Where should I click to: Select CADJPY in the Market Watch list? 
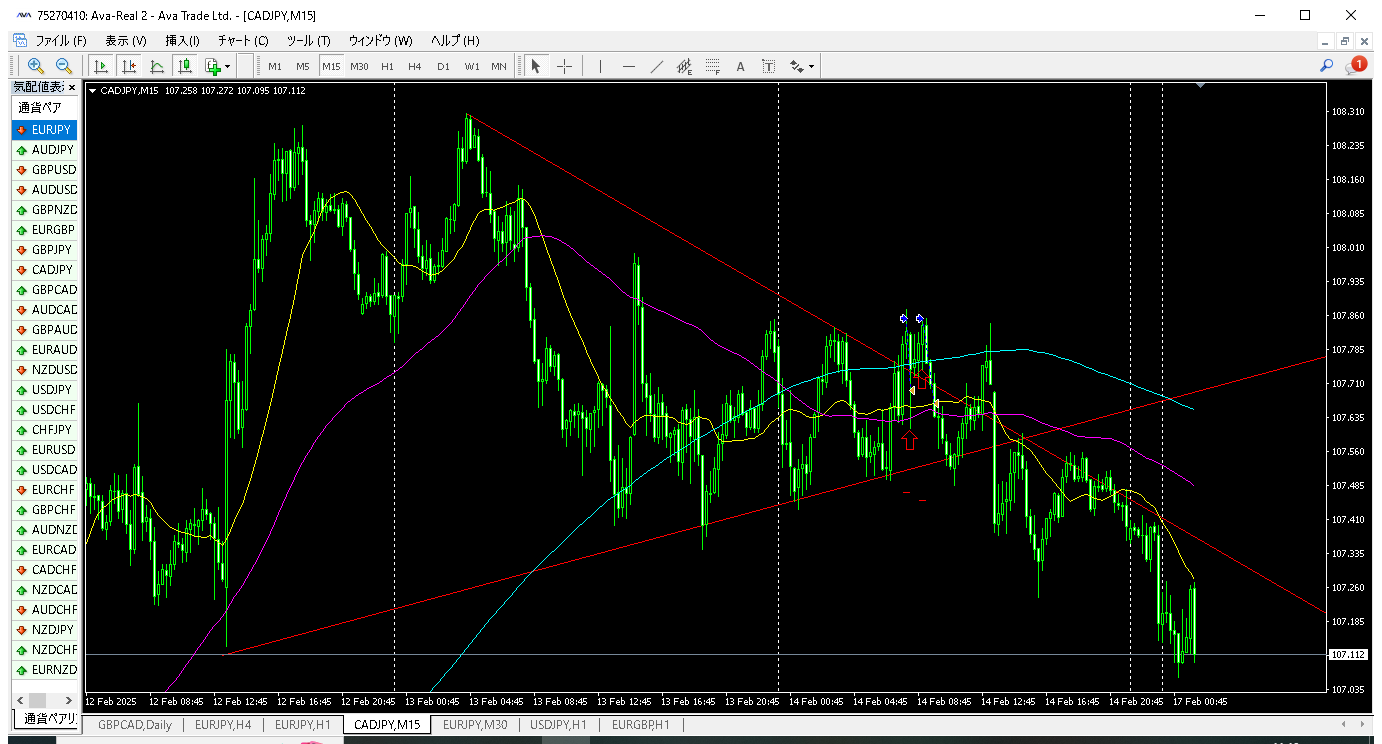point(44,270)
